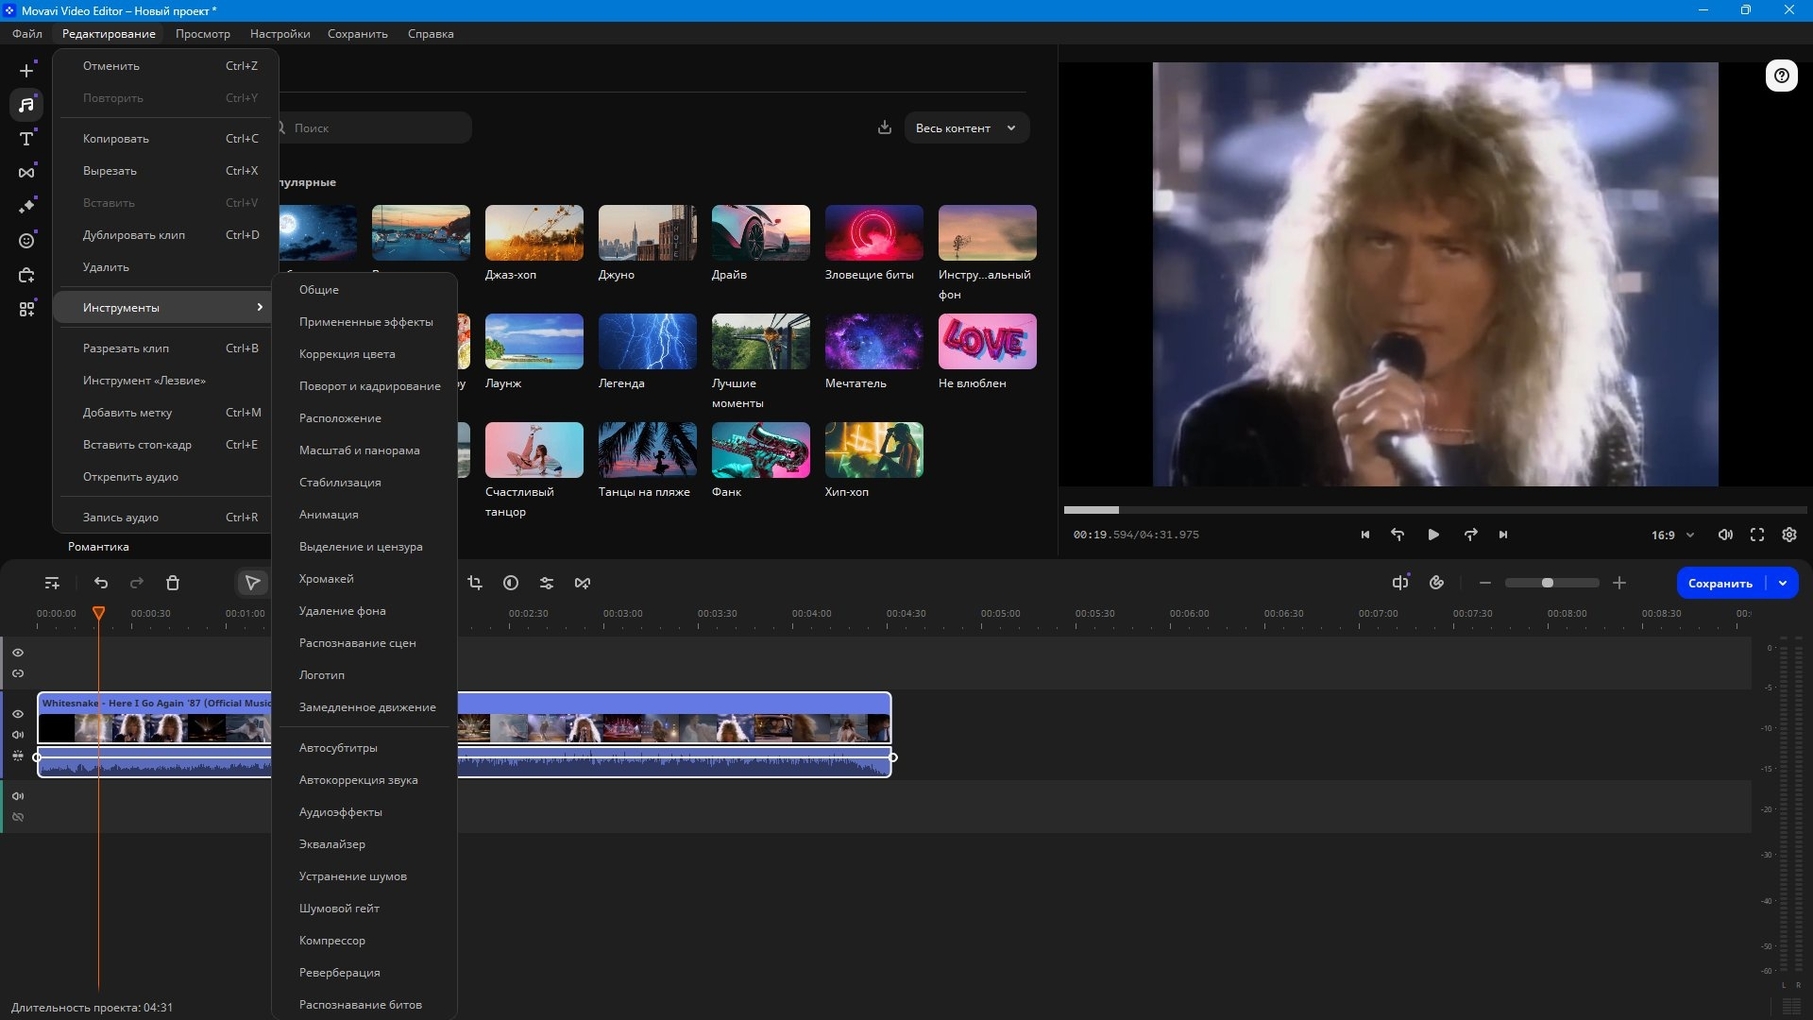Zoom out the timeline with minus
The width and height of the screenshot is (1813, 1020).
[1485, 583]
